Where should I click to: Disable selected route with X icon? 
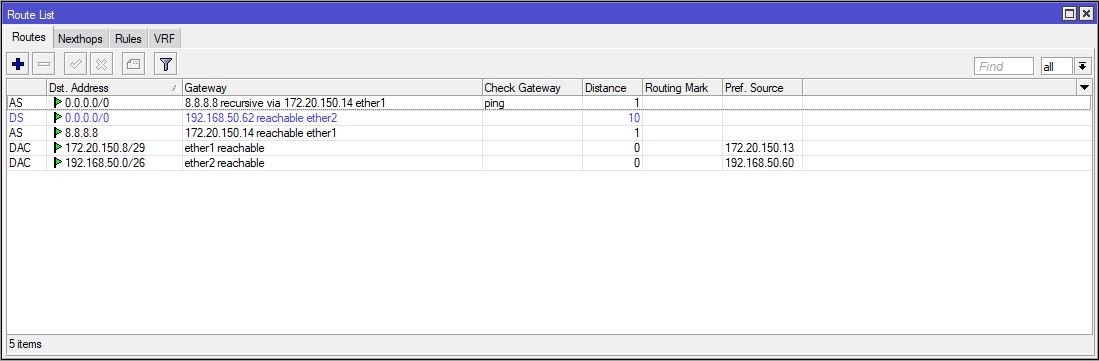101,65
